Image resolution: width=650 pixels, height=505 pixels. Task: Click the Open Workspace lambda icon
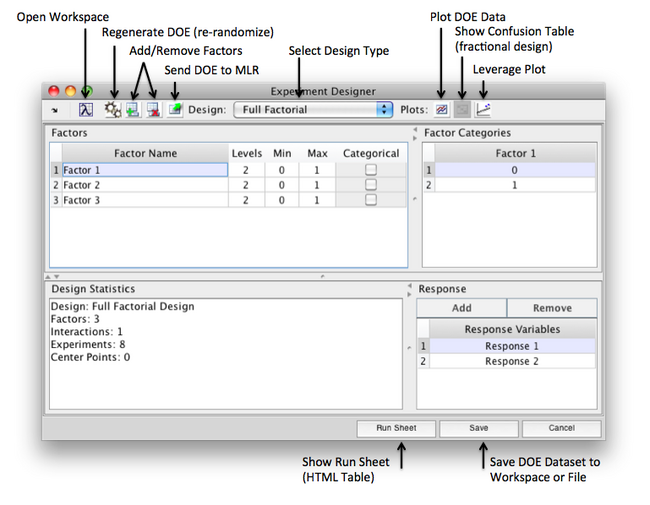pos(86,109)
